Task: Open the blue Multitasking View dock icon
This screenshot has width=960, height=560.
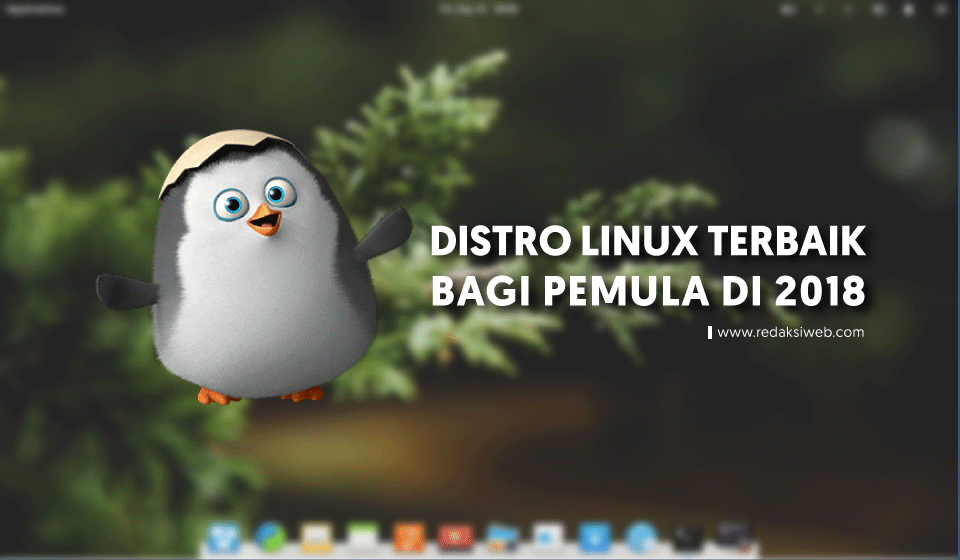Action: pos(223,537)
